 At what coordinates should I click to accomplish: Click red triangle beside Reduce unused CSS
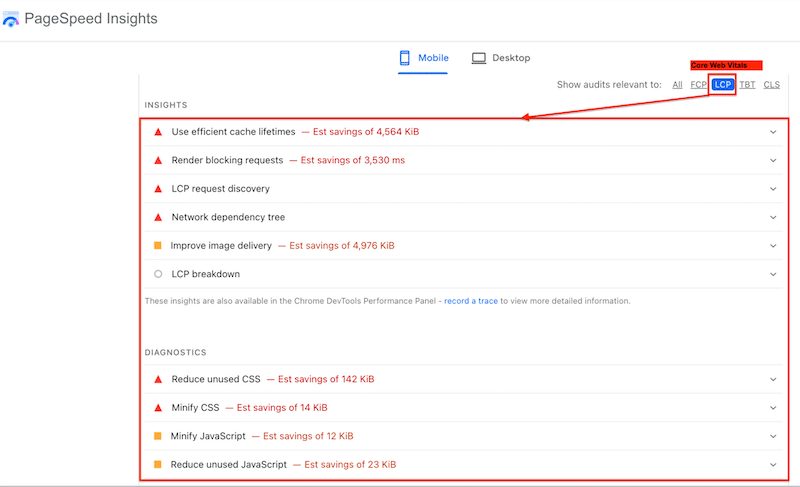(x=158, y=379)
